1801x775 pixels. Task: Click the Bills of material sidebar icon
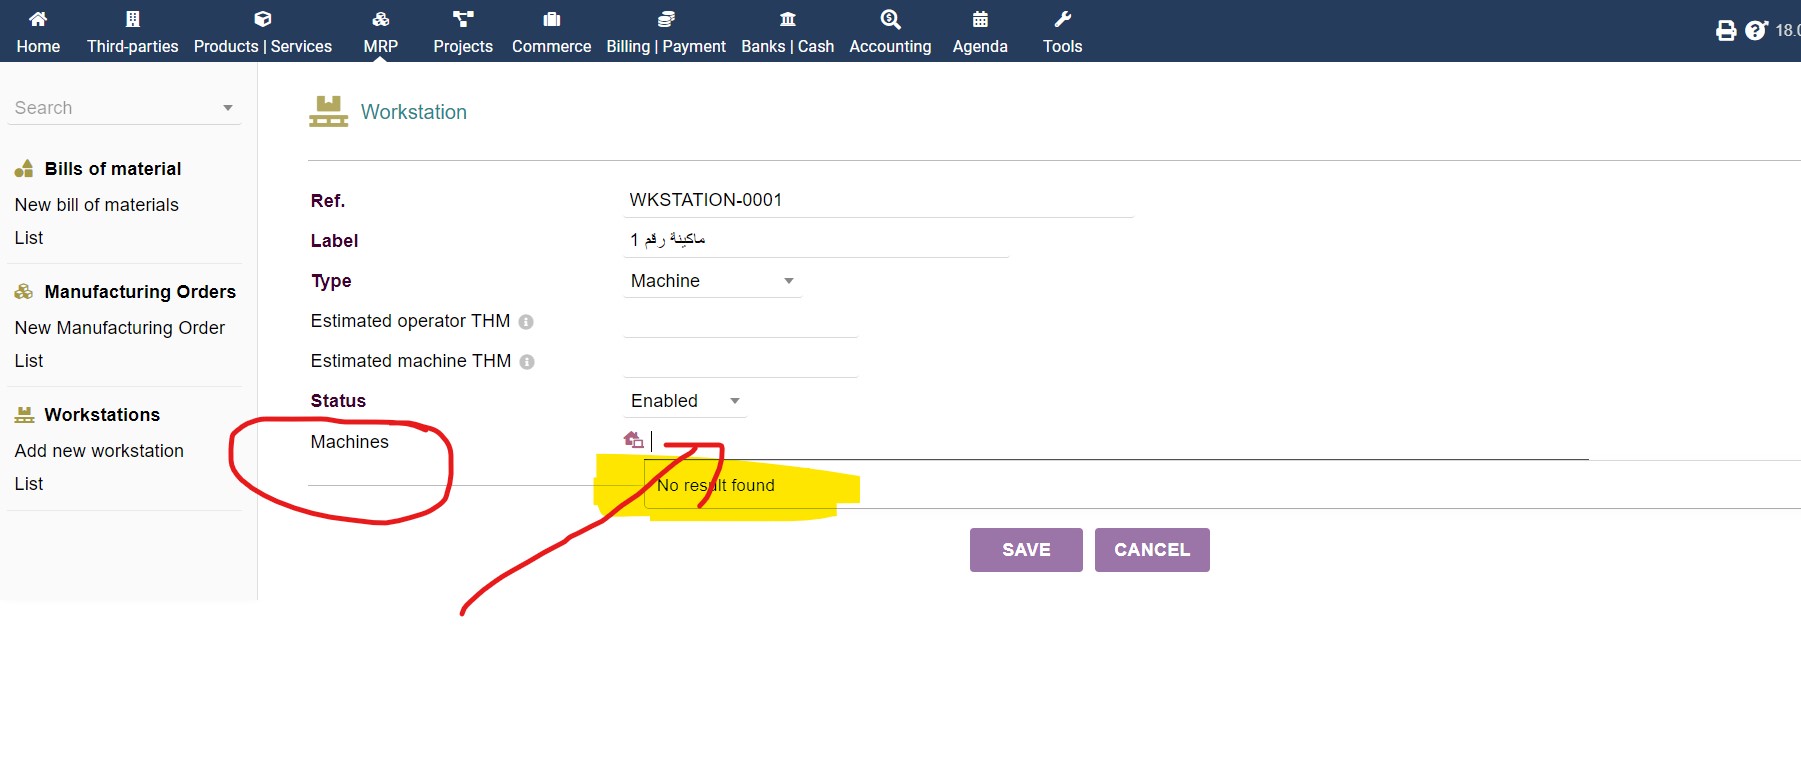(24, 169)
